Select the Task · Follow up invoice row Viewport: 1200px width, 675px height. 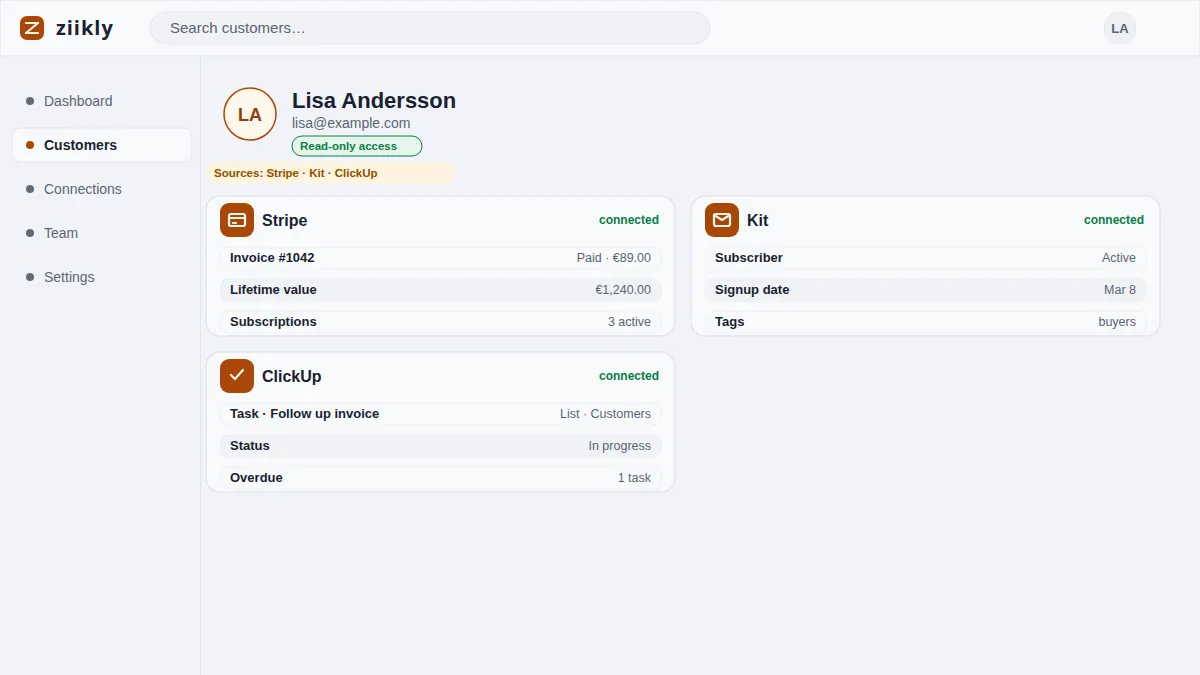(440, 414)
